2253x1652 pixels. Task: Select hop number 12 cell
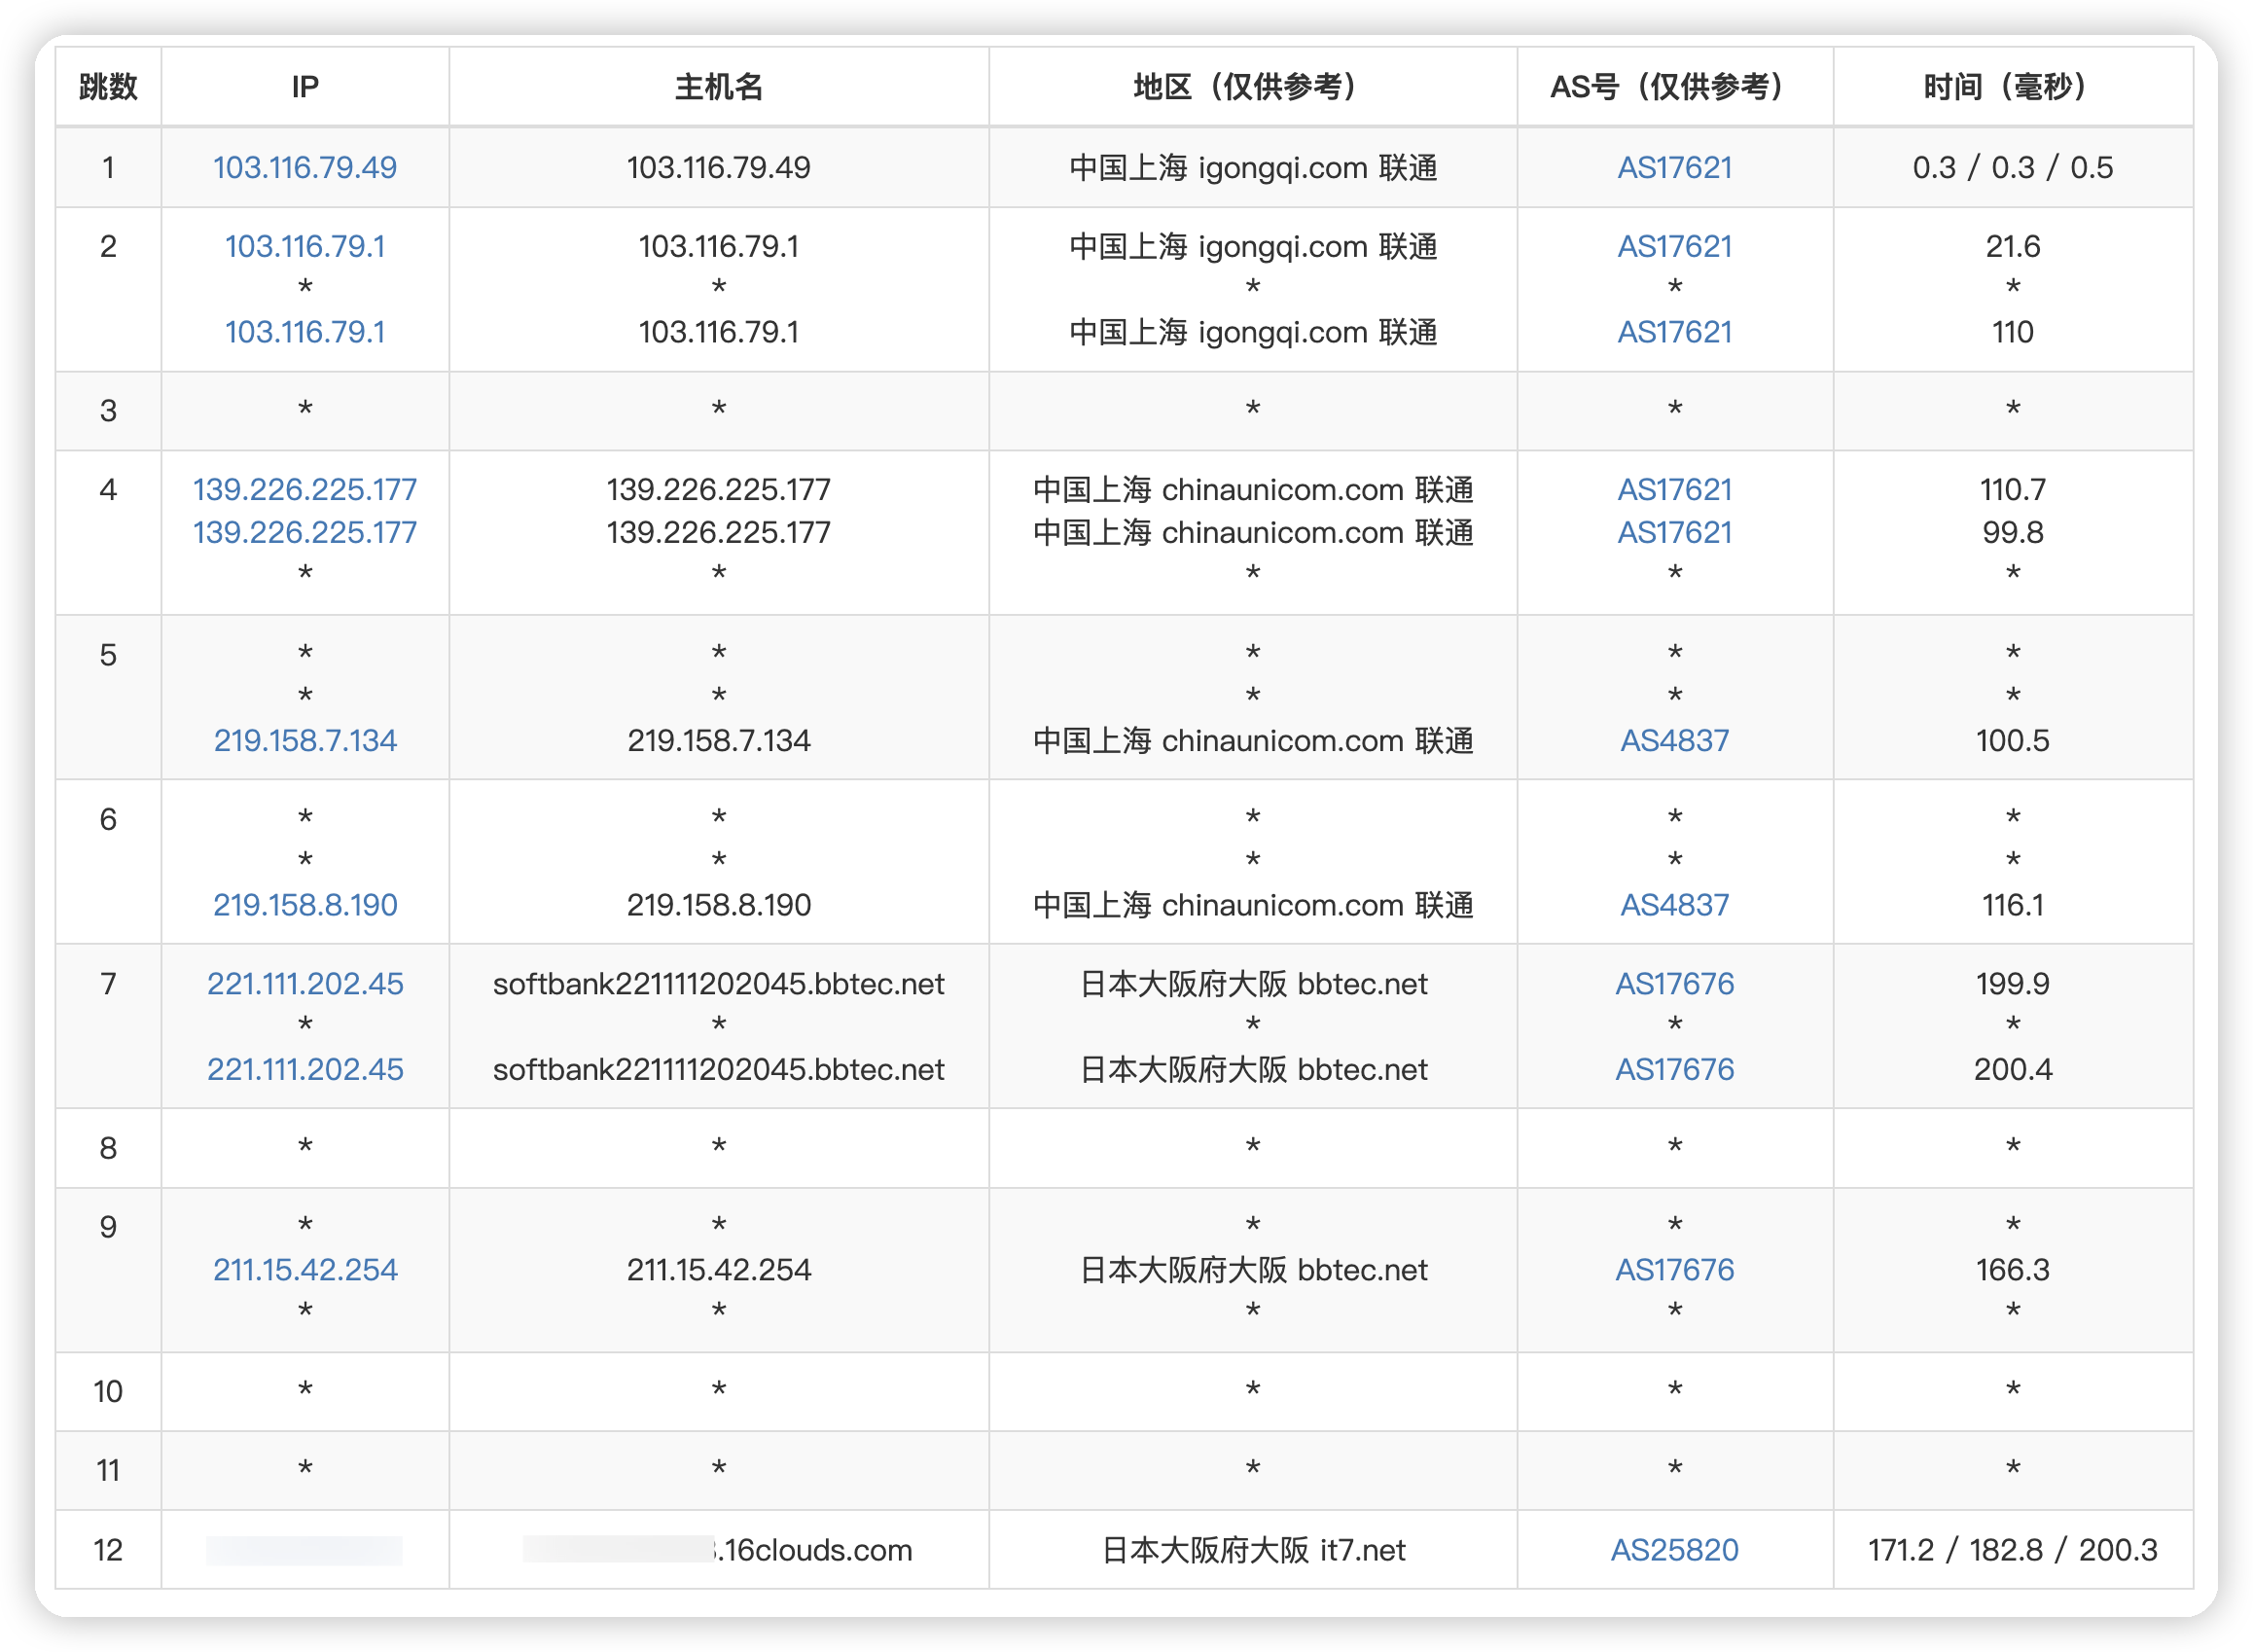(108, 1549)
